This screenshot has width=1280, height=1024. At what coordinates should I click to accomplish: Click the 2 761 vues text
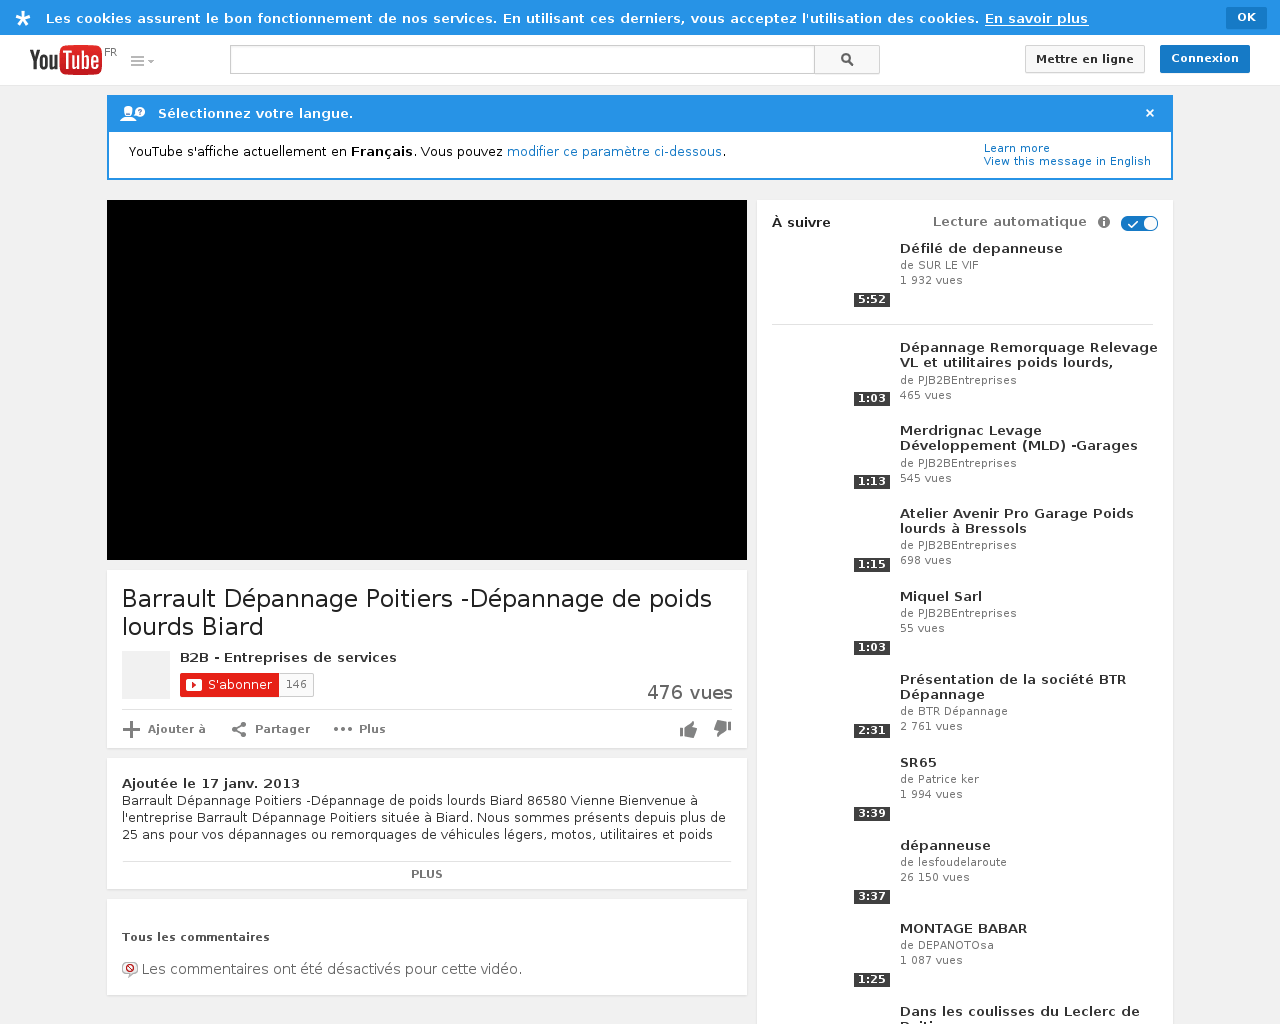coord(931,727)
